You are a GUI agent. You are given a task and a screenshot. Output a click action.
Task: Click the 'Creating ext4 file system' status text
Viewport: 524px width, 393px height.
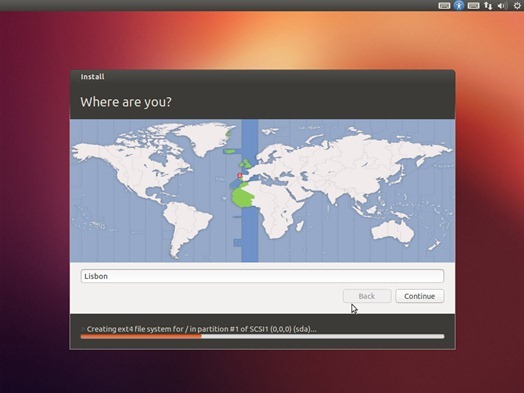point(202,329)
